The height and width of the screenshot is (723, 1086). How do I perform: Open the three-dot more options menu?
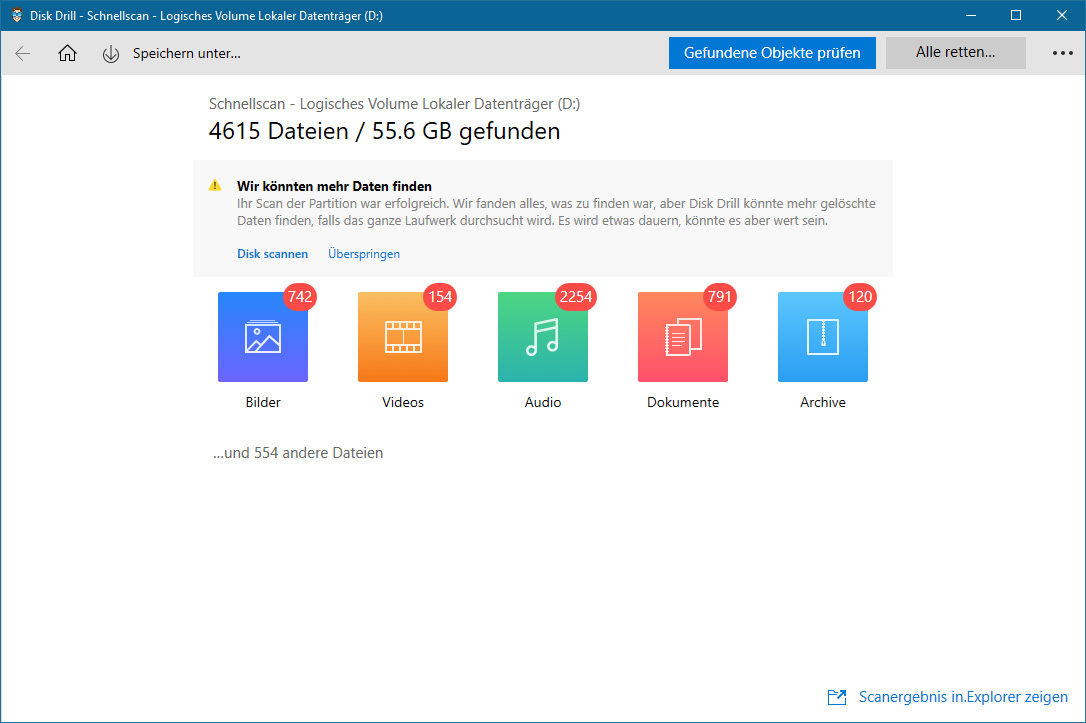(x=1062, y=53)
